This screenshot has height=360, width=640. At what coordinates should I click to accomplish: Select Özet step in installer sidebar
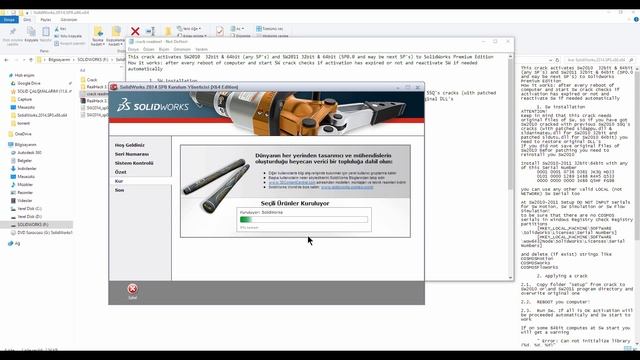point(120,172)
